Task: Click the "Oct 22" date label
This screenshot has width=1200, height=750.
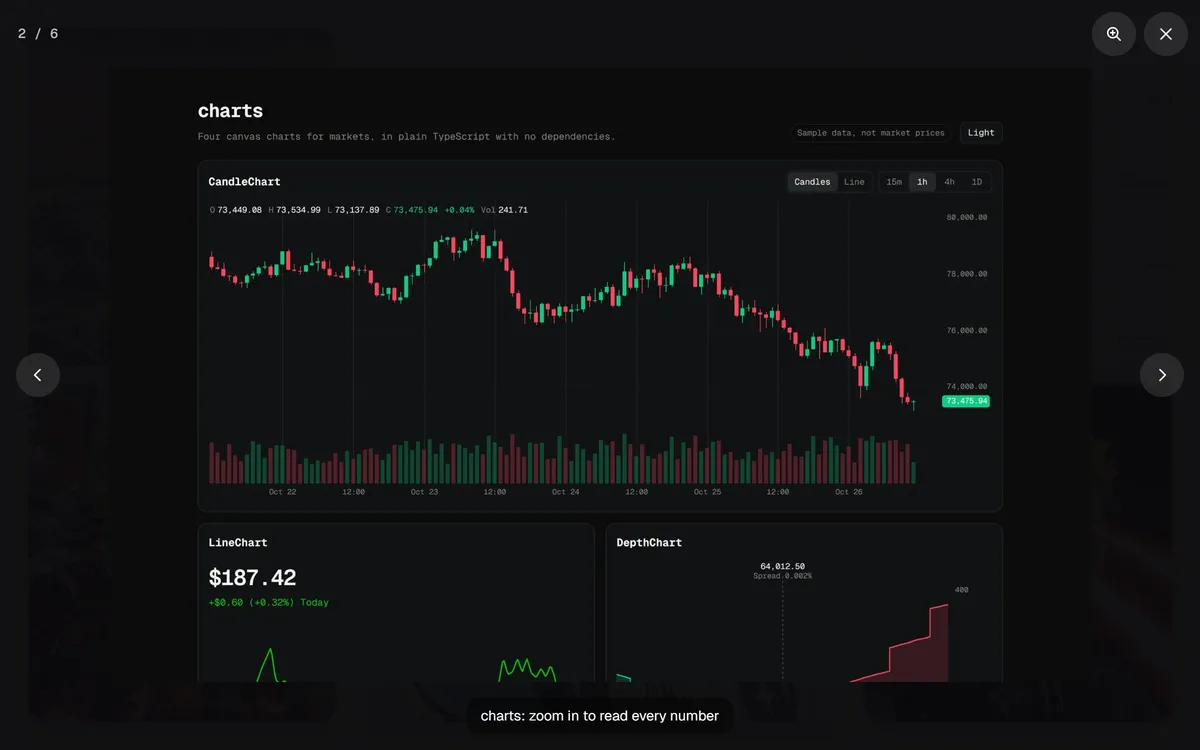Action: pos(283,492)
